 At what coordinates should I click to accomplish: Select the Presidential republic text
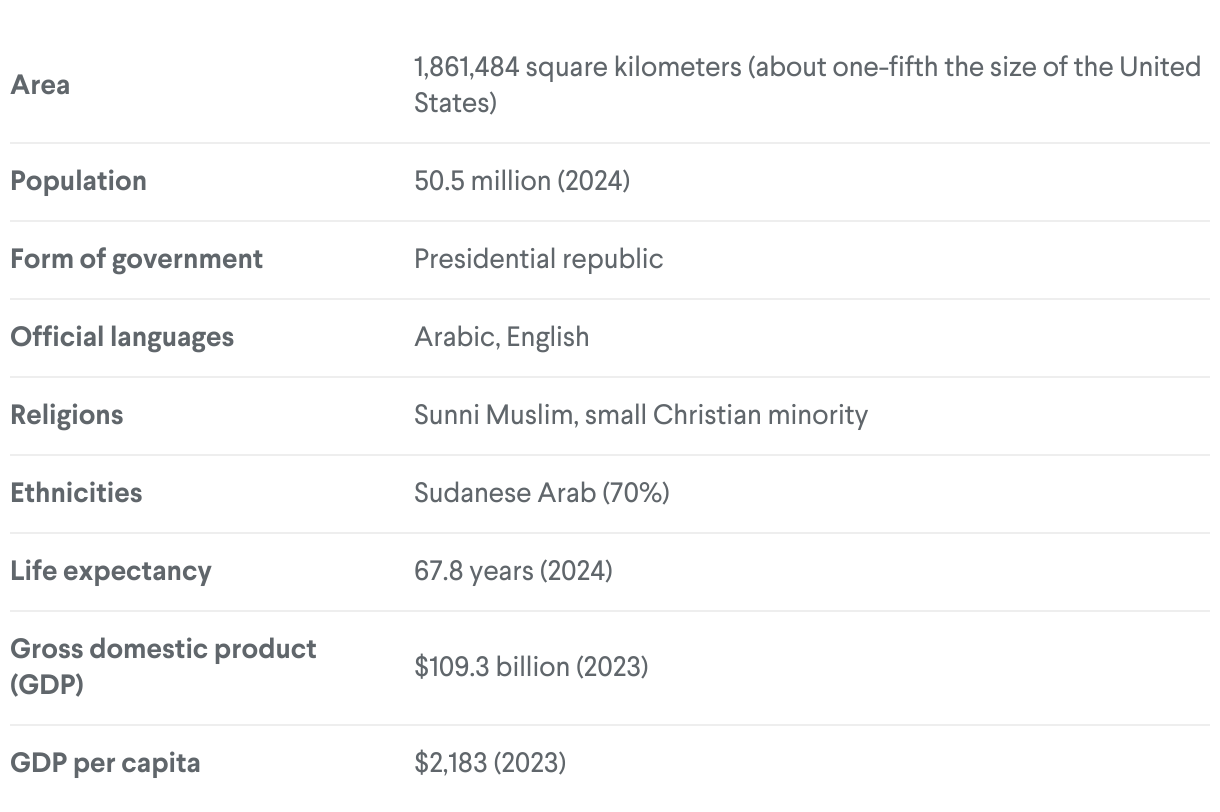(538, 259)
